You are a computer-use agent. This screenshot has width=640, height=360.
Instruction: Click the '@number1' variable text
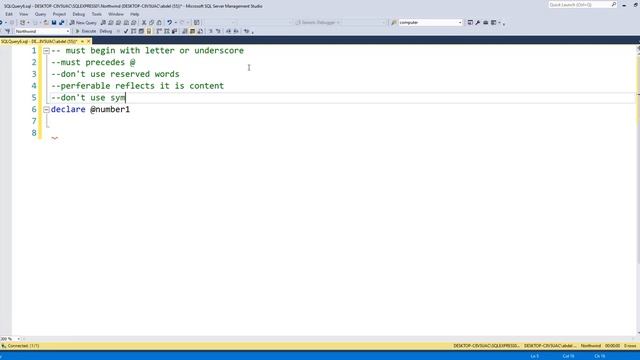click(110, 109)
